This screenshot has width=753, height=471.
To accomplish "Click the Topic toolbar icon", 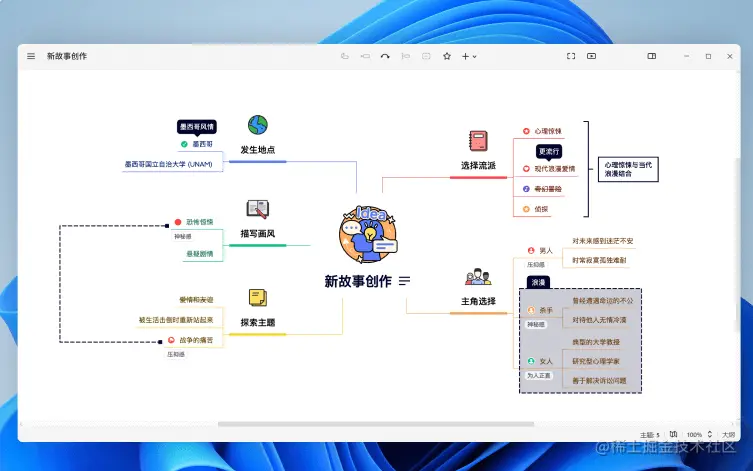I will click(x=345, y=56).
